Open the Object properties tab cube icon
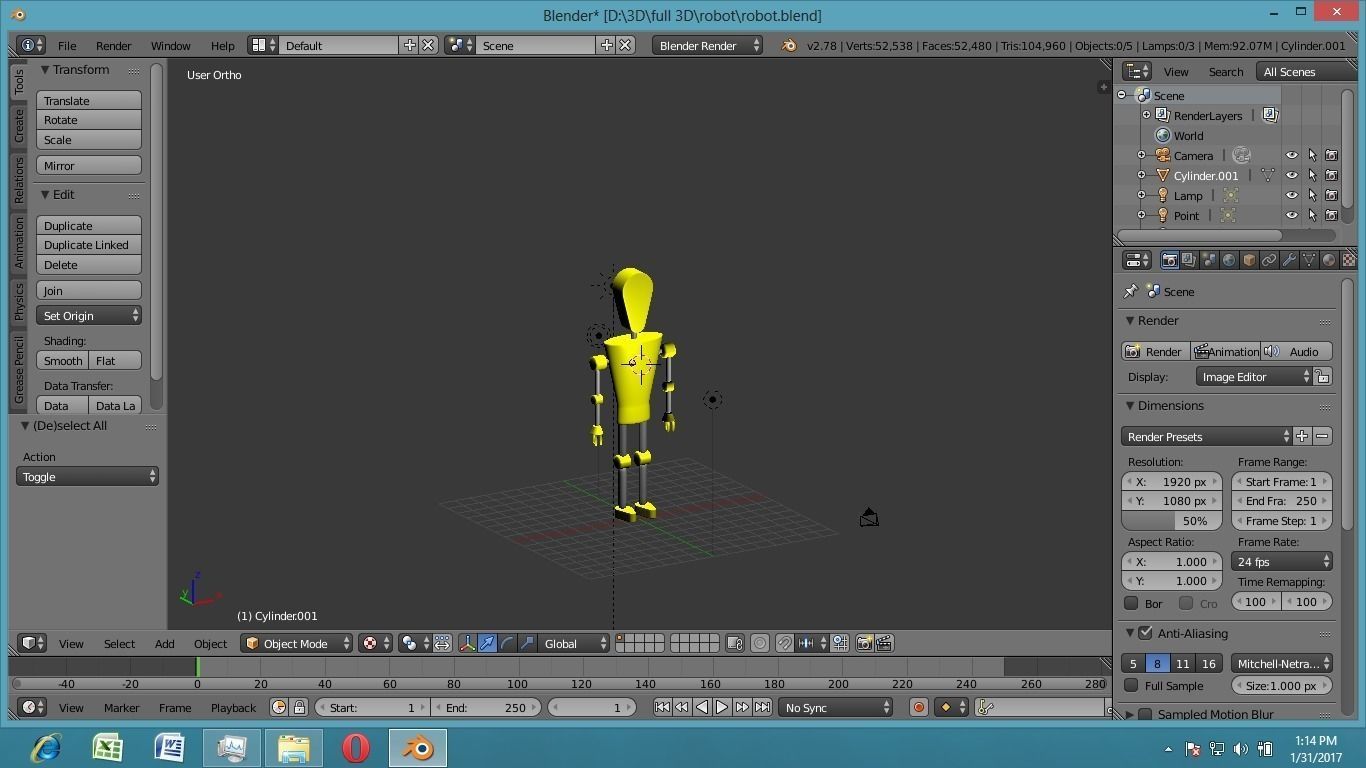The width and height of the screenshot is (1366, 768). 1249,260
